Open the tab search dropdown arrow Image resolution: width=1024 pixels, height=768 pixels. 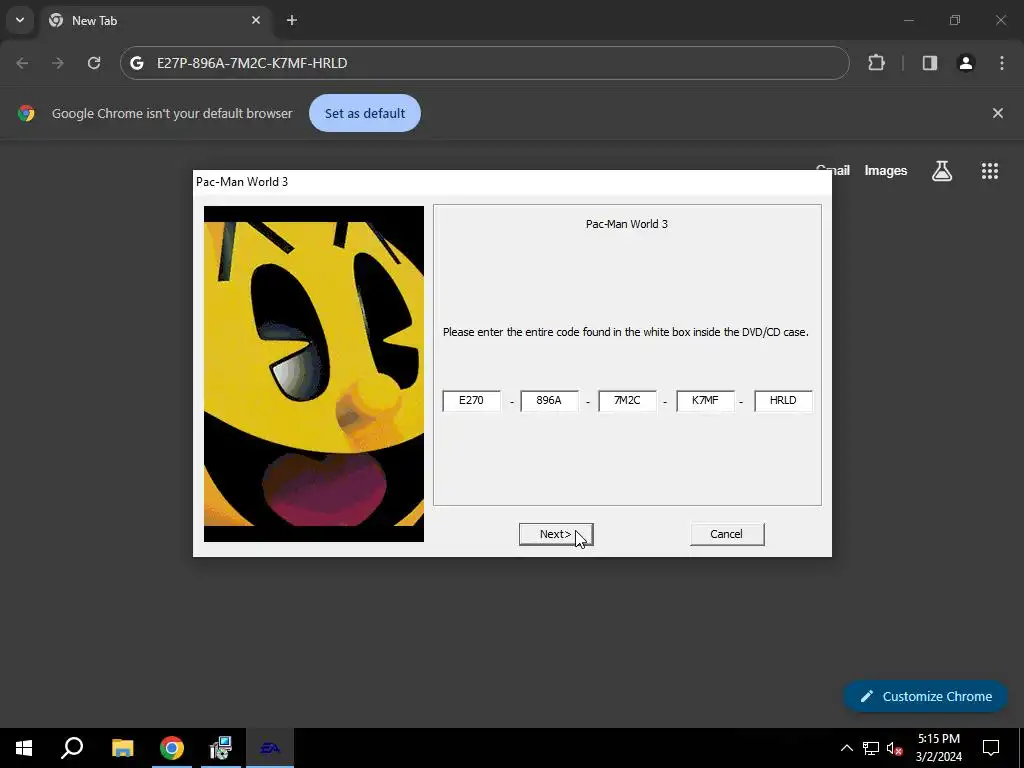click(x=20, y=20)
